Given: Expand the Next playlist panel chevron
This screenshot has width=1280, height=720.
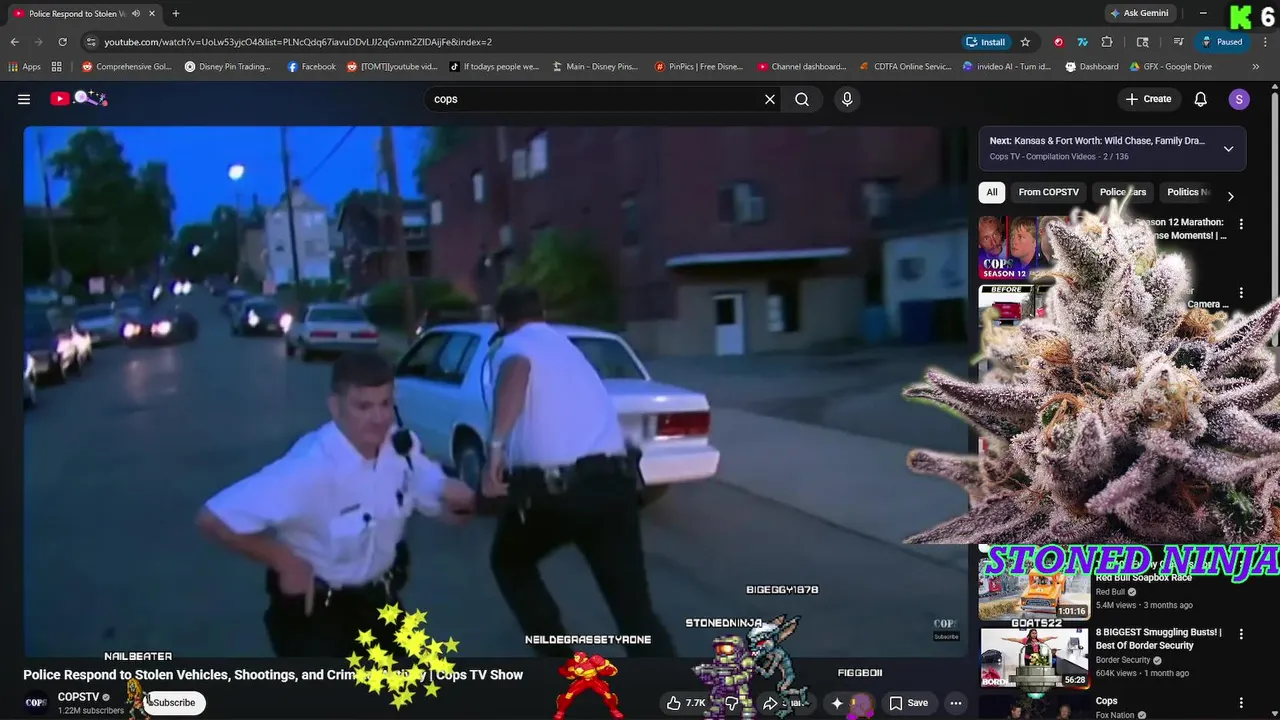Looking at the screenshot, I should coord(1228,149).
